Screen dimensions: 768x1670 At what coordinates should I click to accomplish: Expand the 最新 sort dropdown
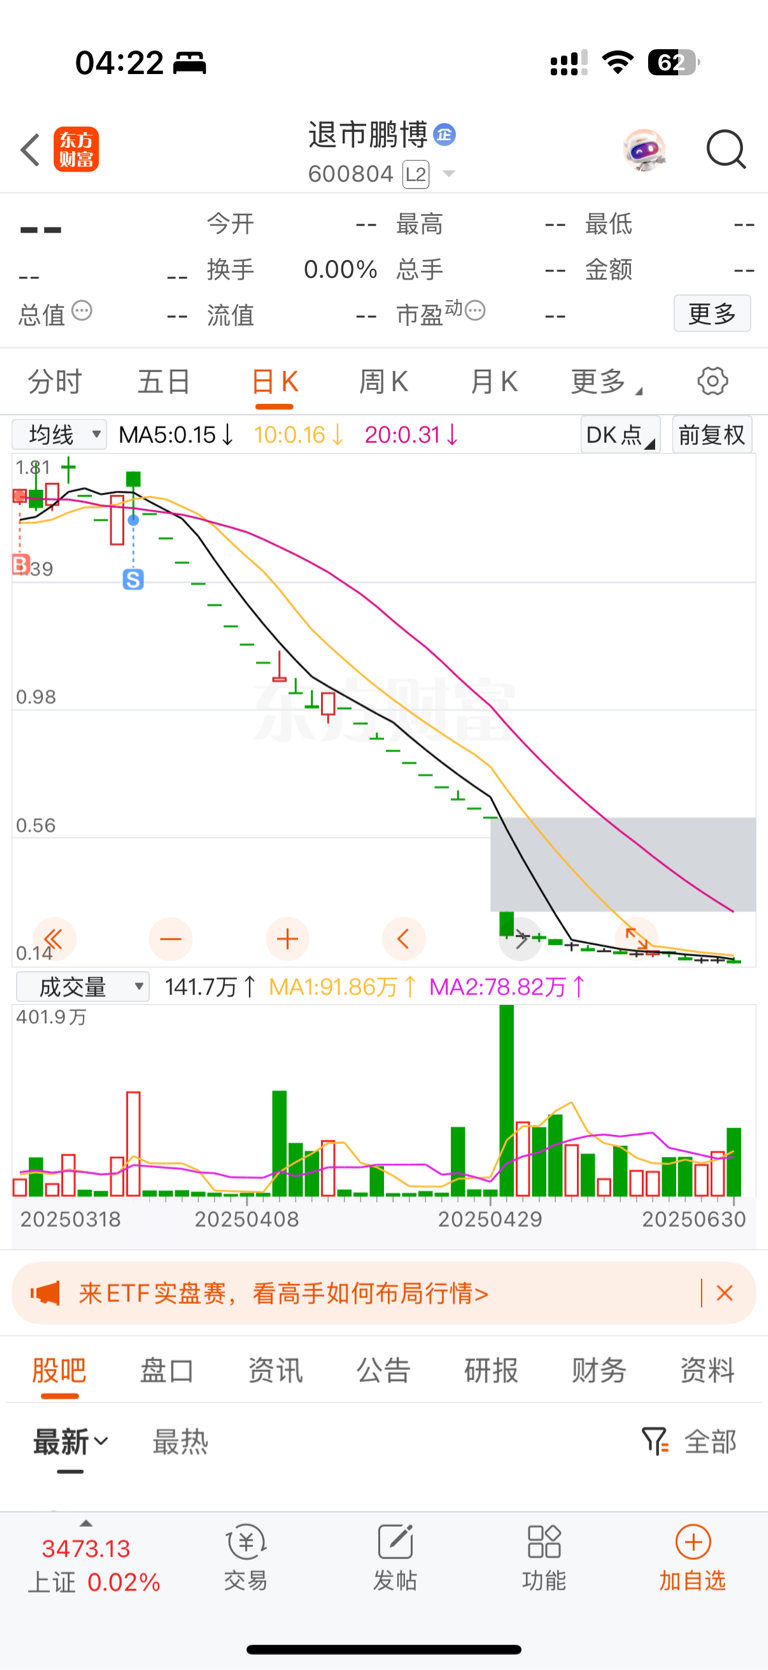tap(70, 1442)
